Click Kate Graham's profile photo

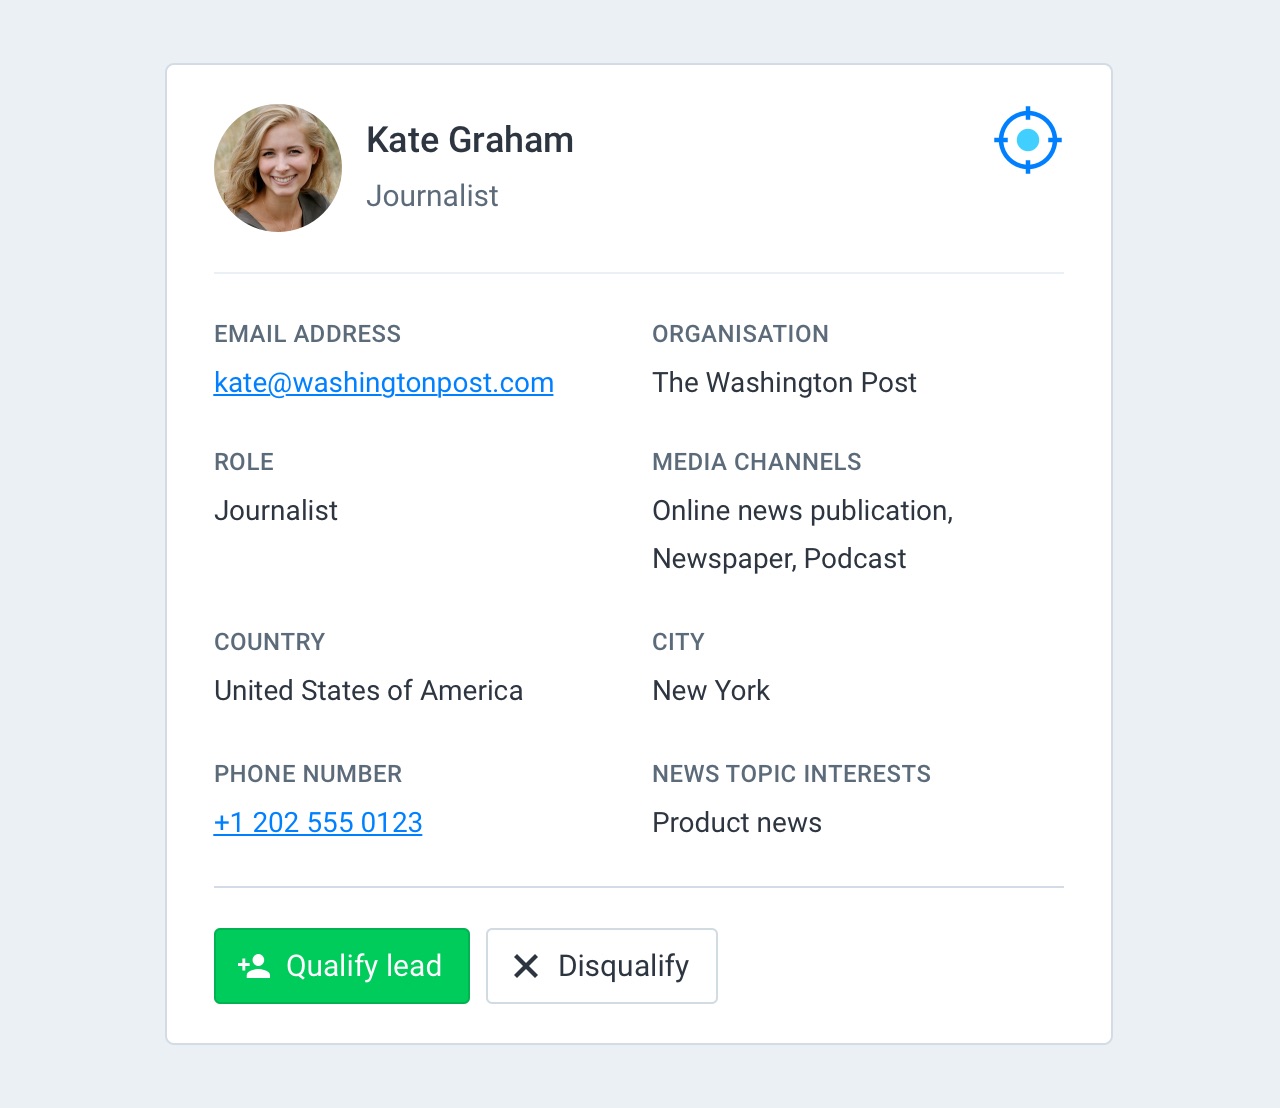(x=278, y=168)
